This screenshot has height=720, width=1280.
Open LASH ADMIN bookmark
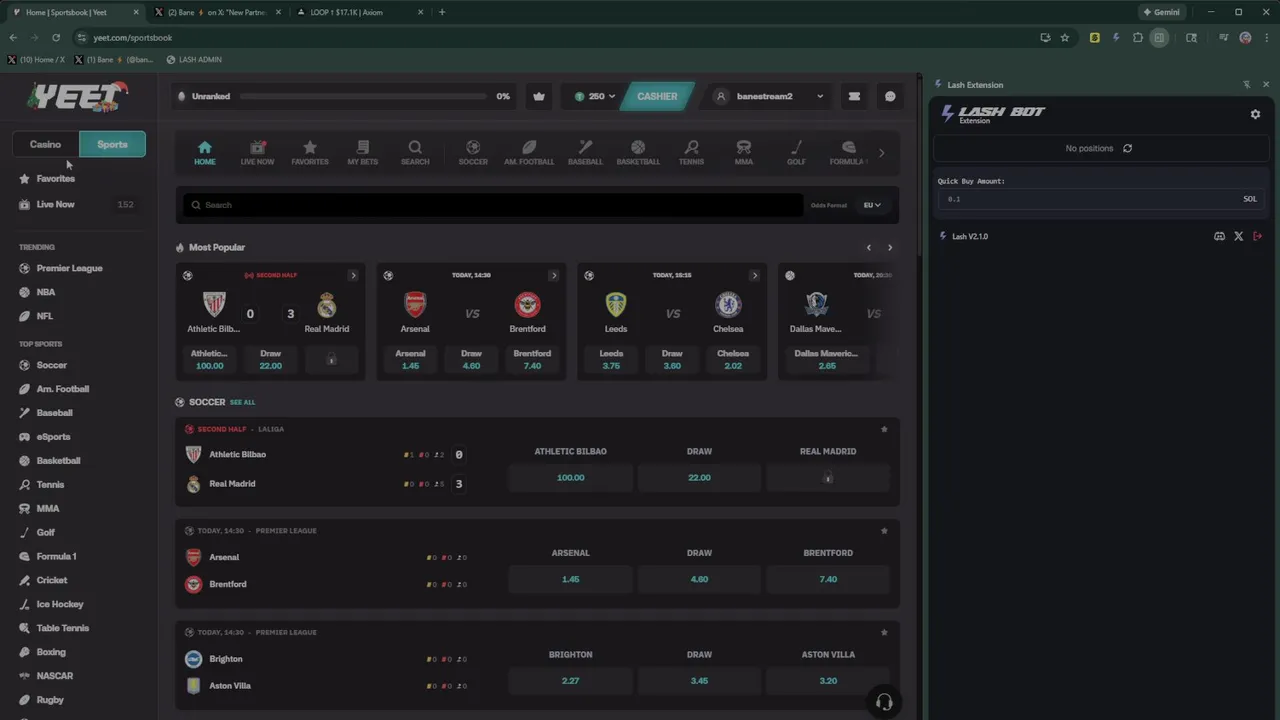point(194,59)
